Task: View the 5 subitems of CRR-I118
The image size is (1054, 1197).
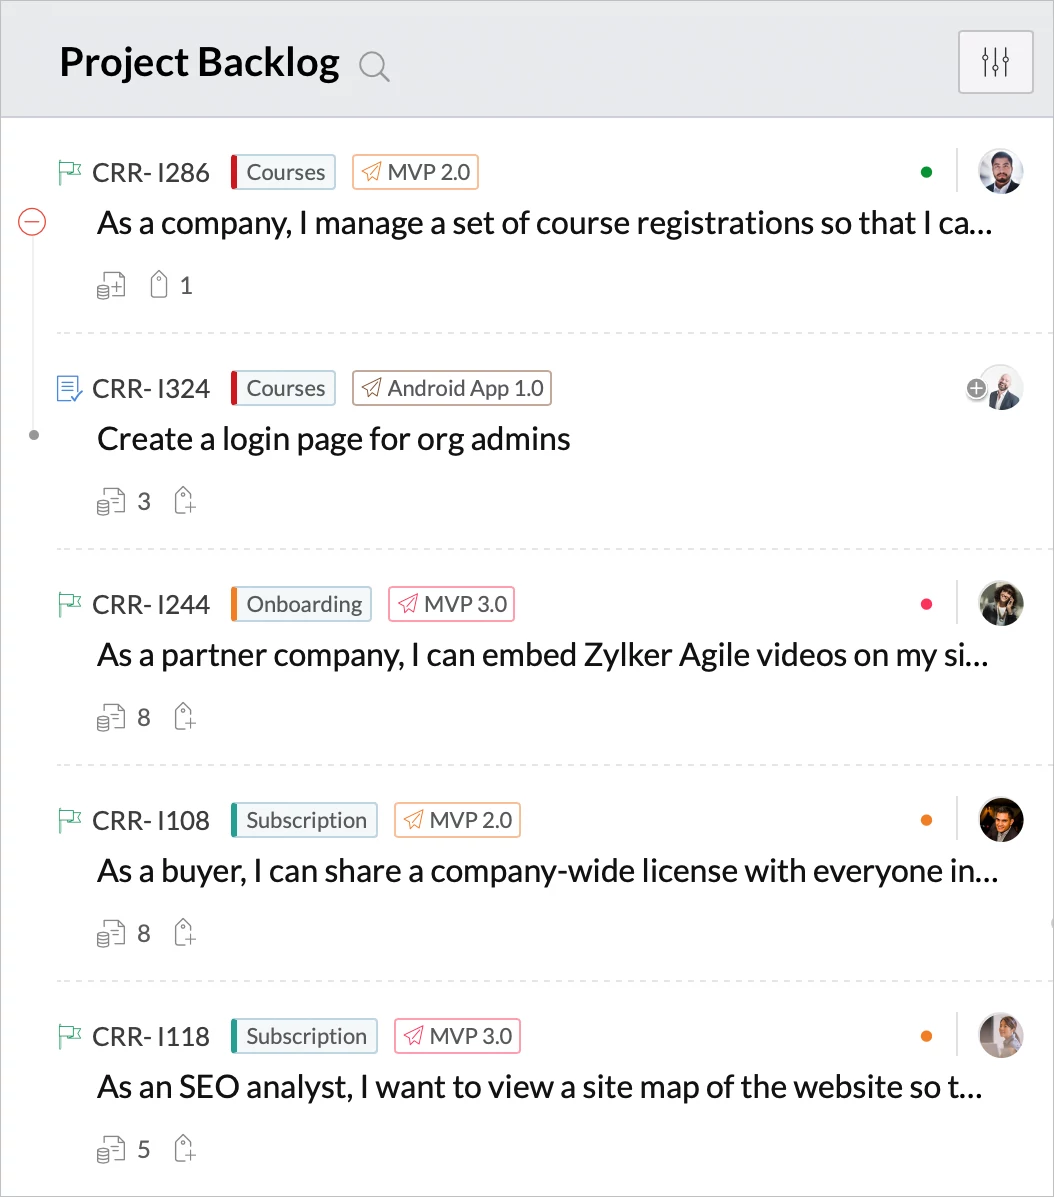Action: pyautogui.click(x=124, y=1150)
